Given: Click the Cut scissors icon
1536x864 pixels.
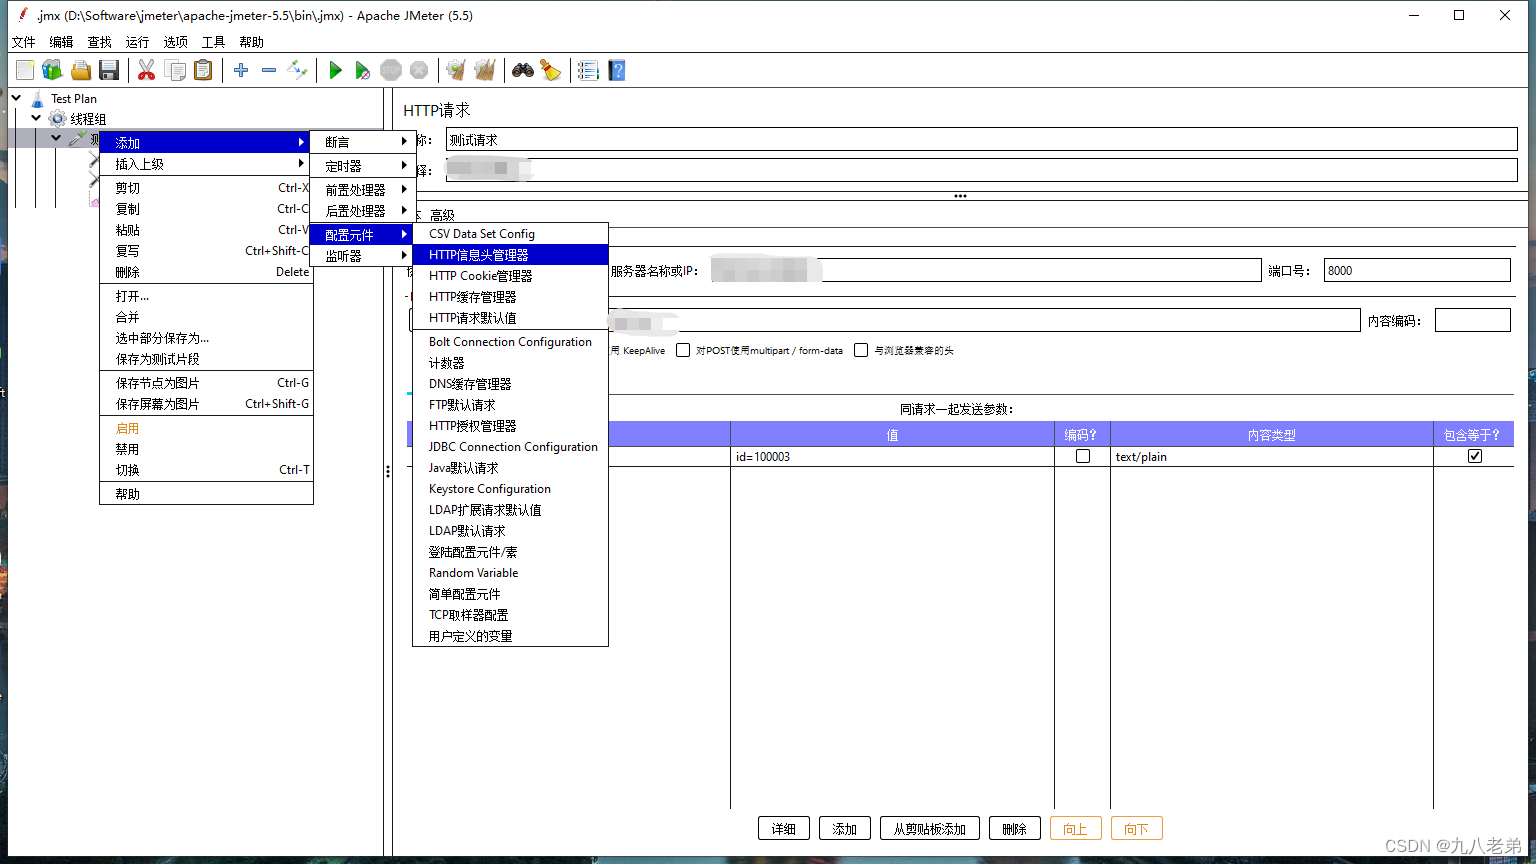Looking at the screenshot, I should [x=147, y=70].
